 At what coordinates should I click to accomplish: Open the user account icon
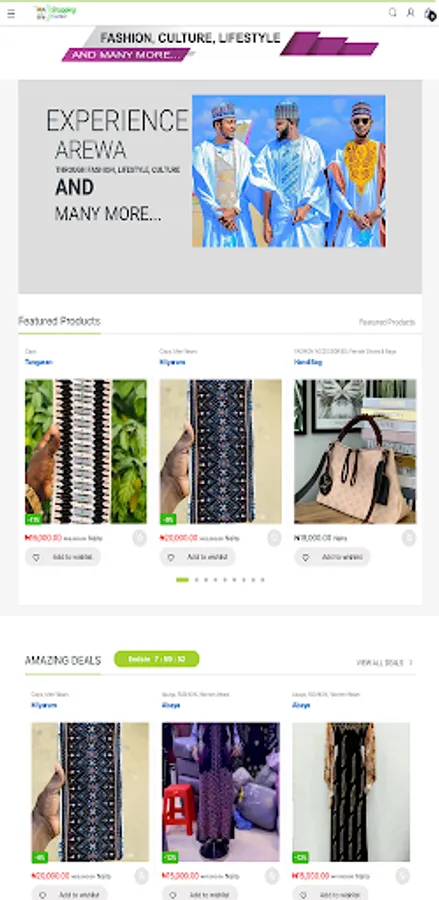(410, 13)
